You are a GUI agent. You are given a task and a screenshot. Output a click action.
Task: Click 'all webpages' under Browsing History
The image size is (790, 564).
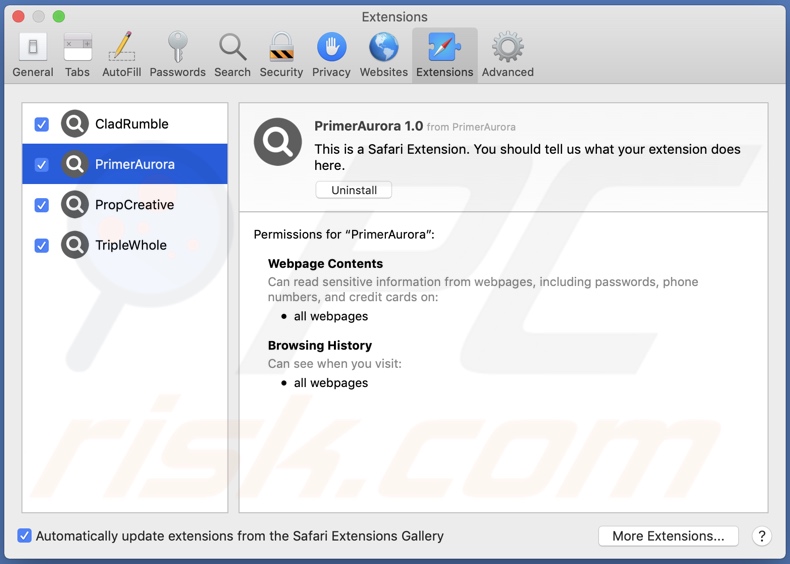[331, 383]
